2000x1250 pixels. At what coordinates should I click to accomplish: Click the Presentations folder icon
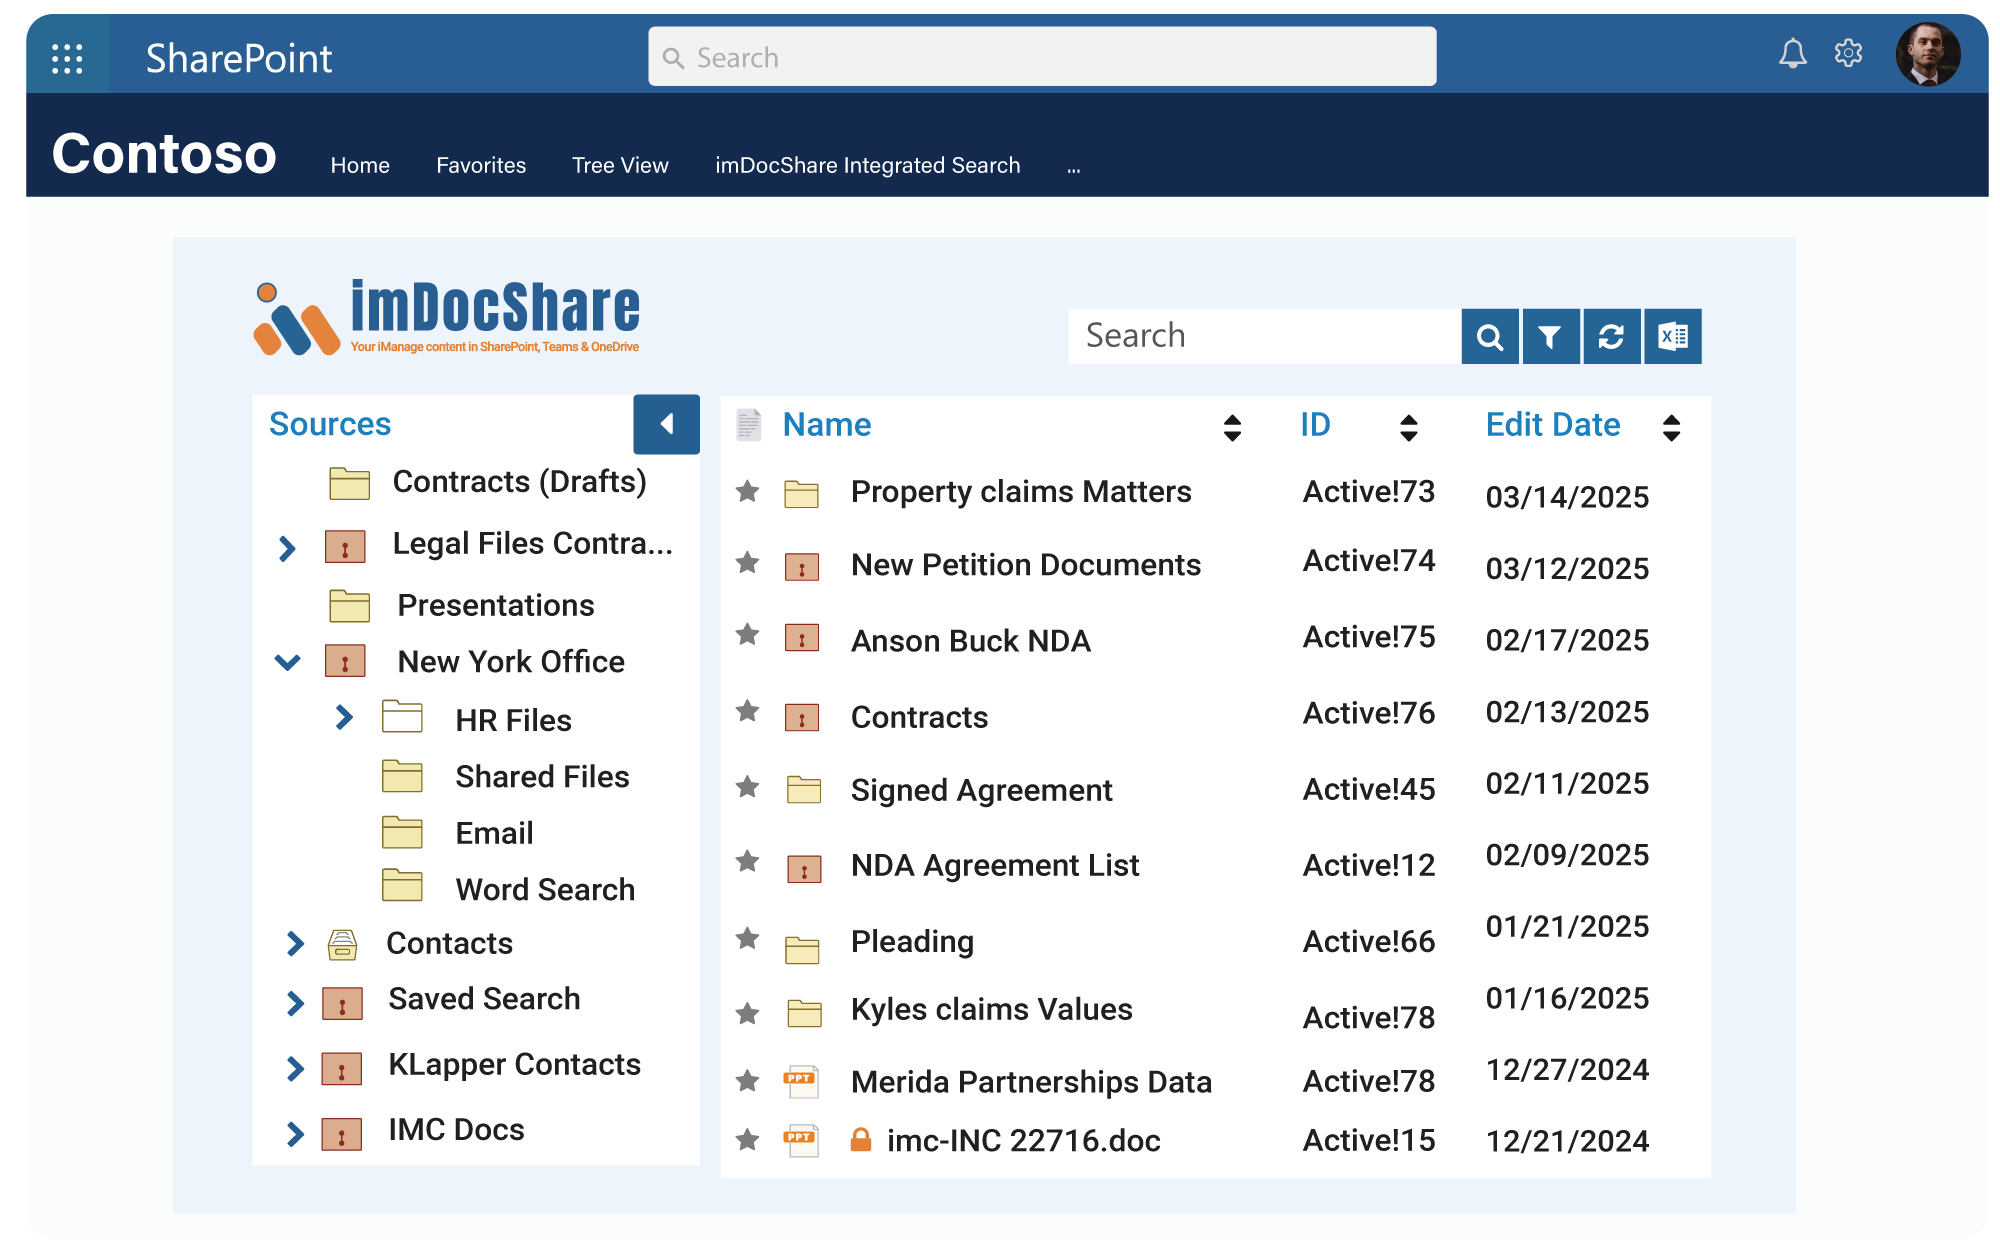(349, 605)
